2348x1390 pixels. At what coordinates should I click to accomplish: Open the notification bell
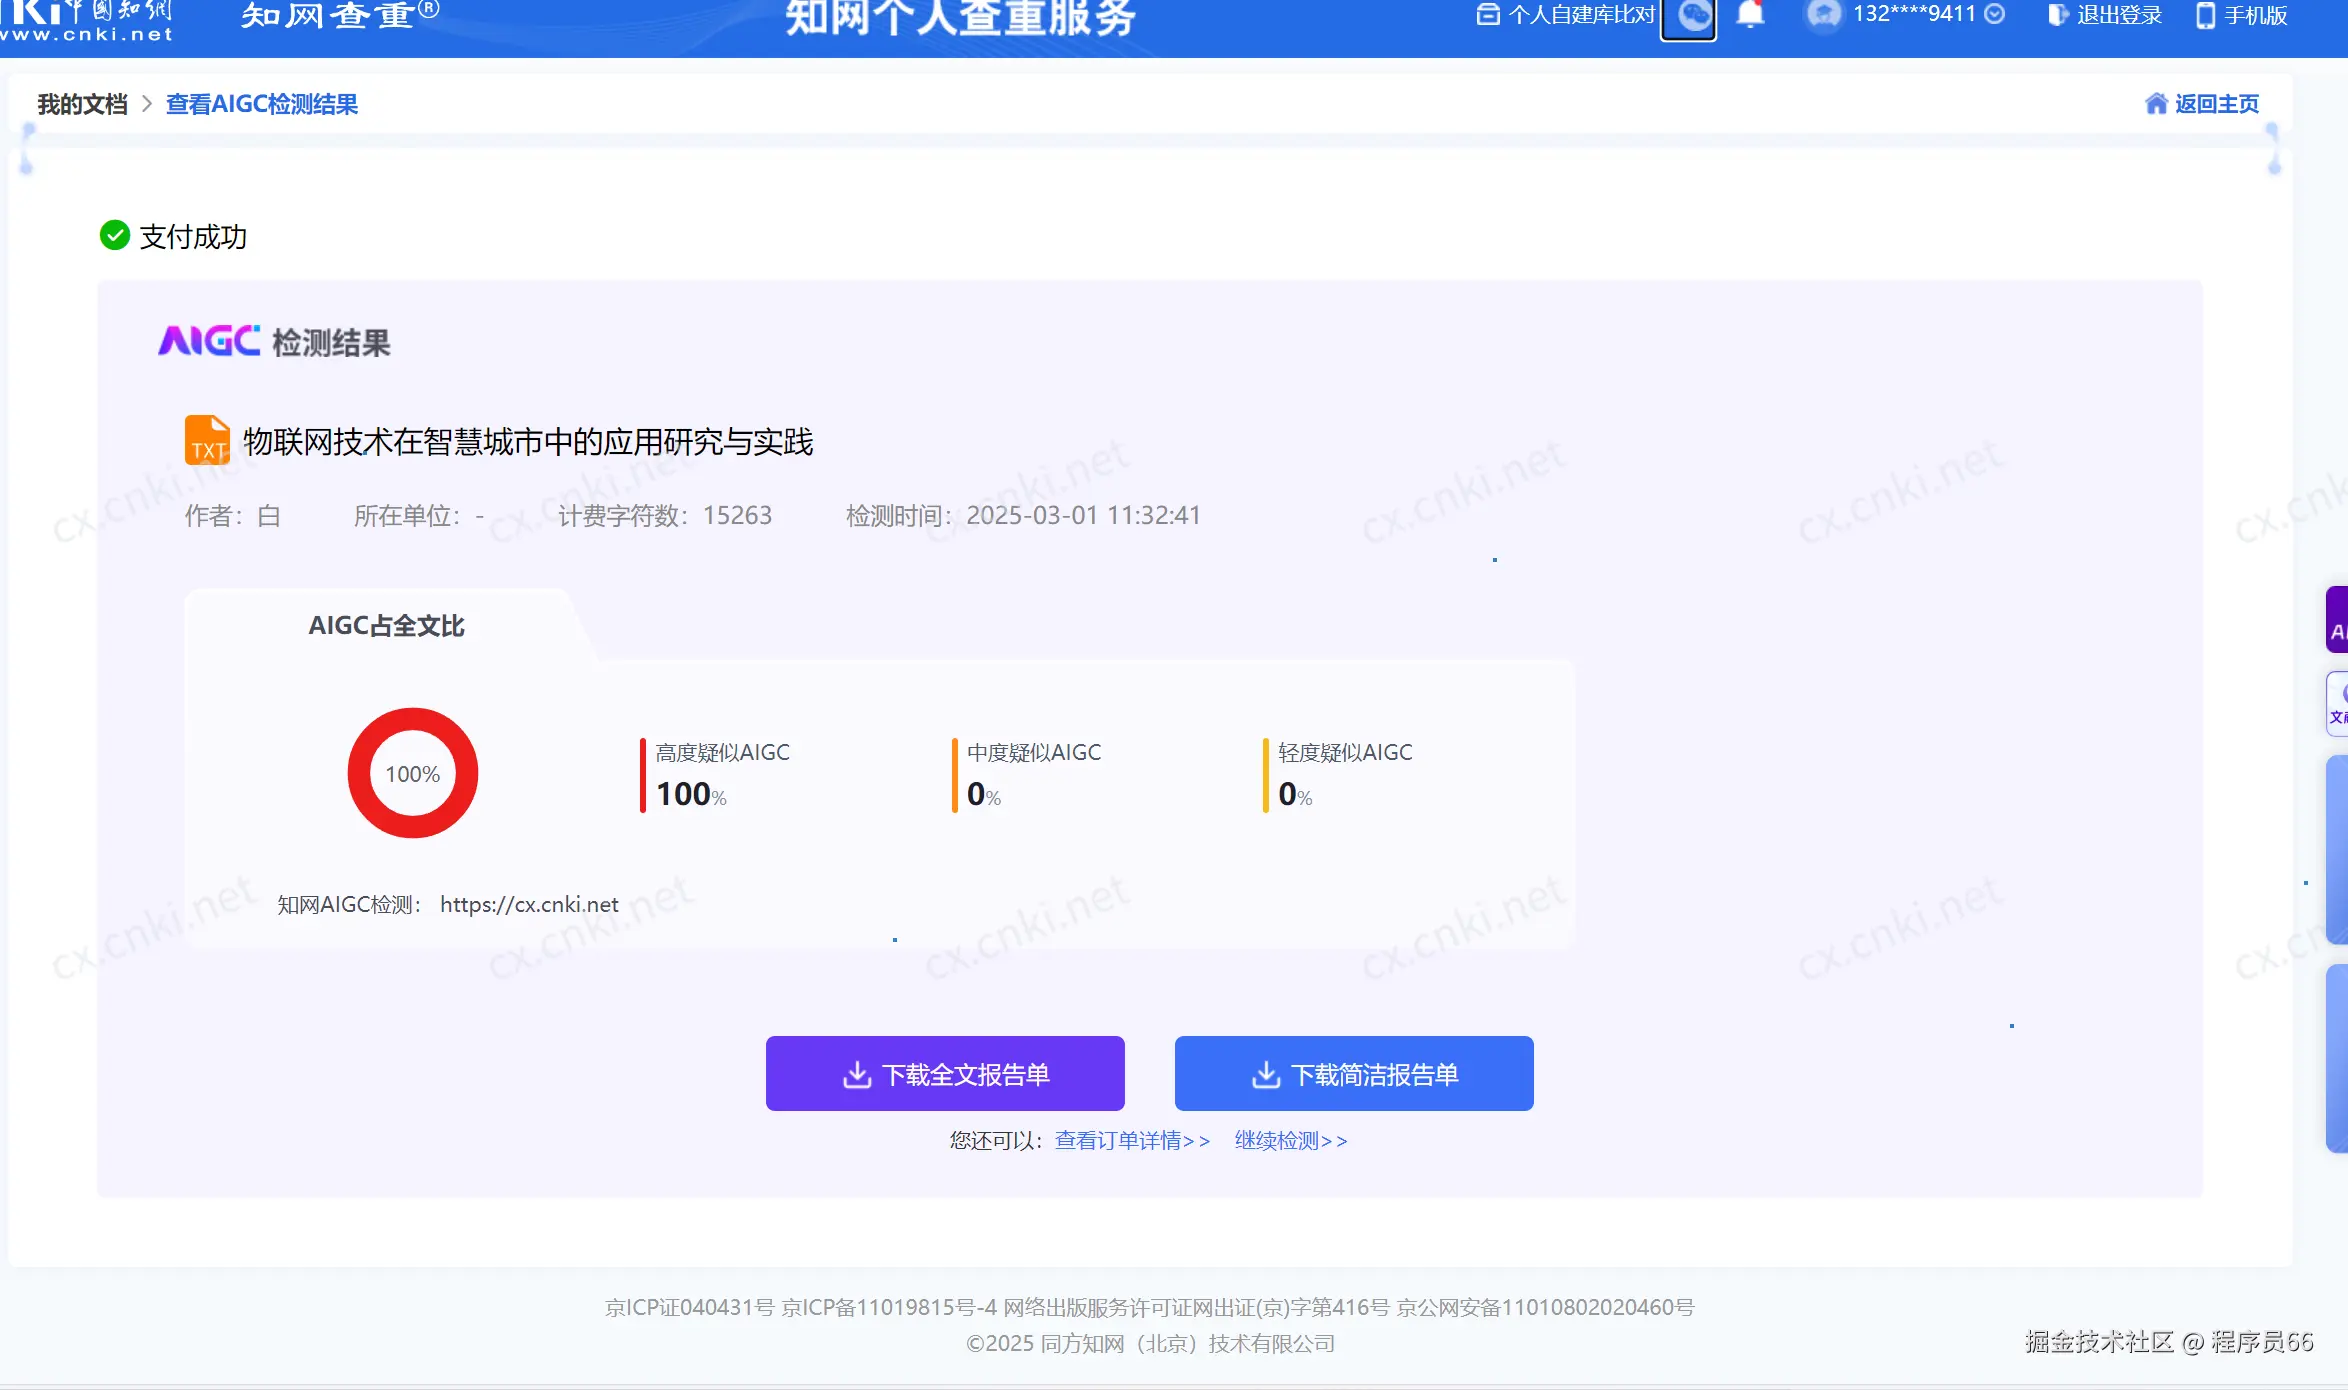click(1750, 15)
